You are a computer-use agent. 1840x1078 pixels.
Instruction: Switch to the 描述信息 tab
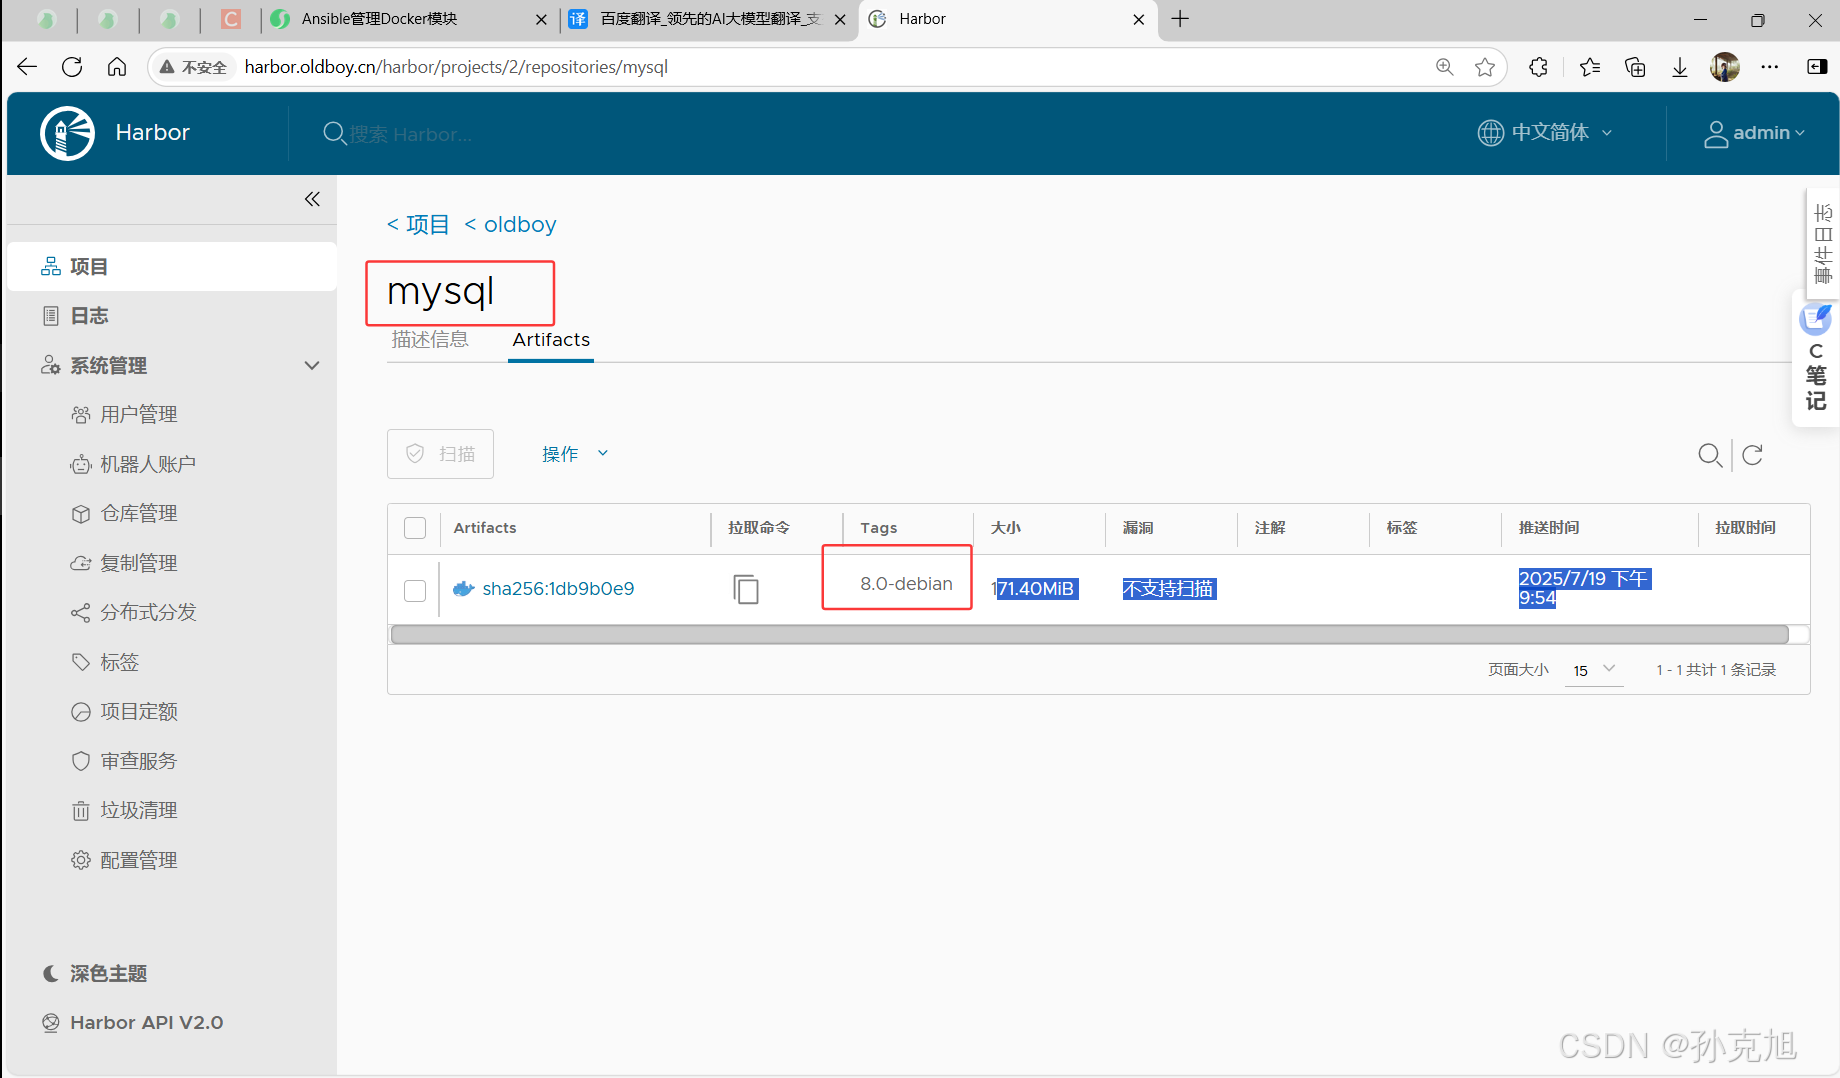[x=430, y=340]
